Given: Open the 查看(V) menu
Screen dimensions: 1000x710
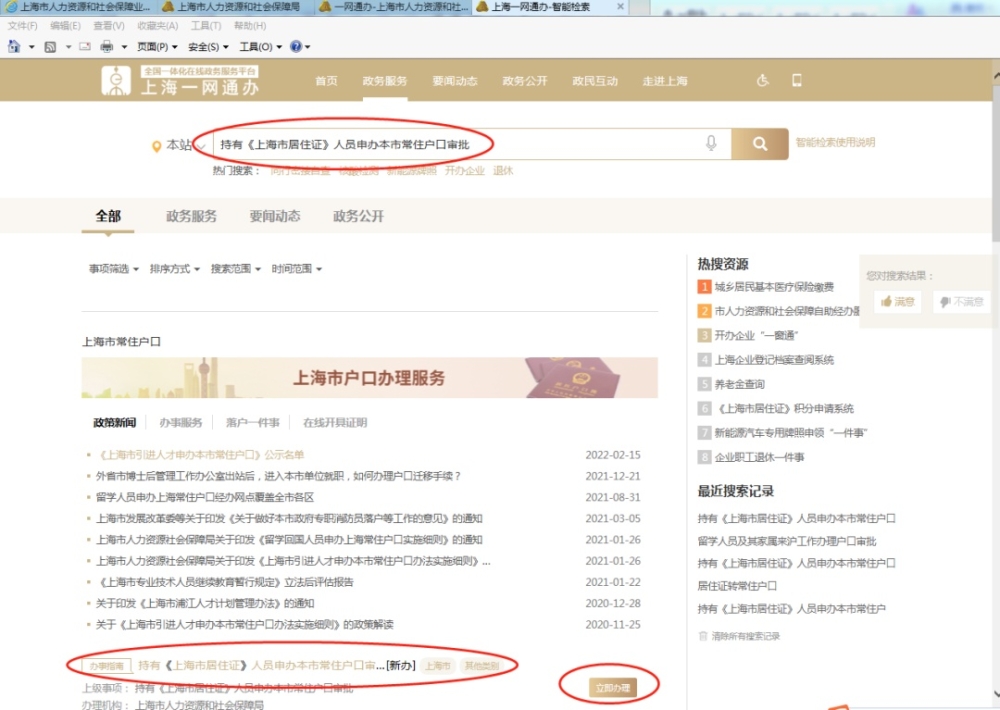Looking at the screenshot, I should 108,26.
